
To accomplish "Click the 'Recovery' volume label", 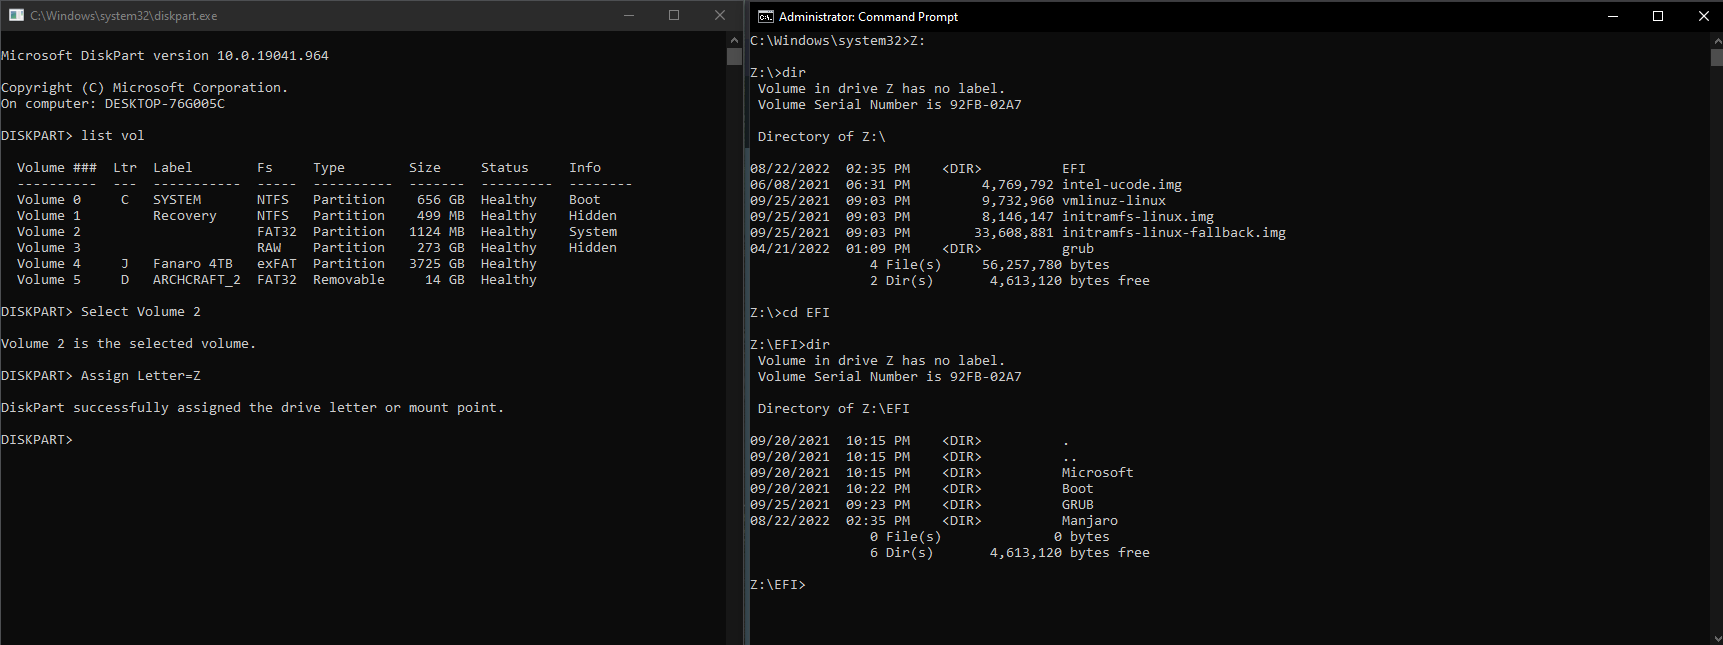I will 185,216.
